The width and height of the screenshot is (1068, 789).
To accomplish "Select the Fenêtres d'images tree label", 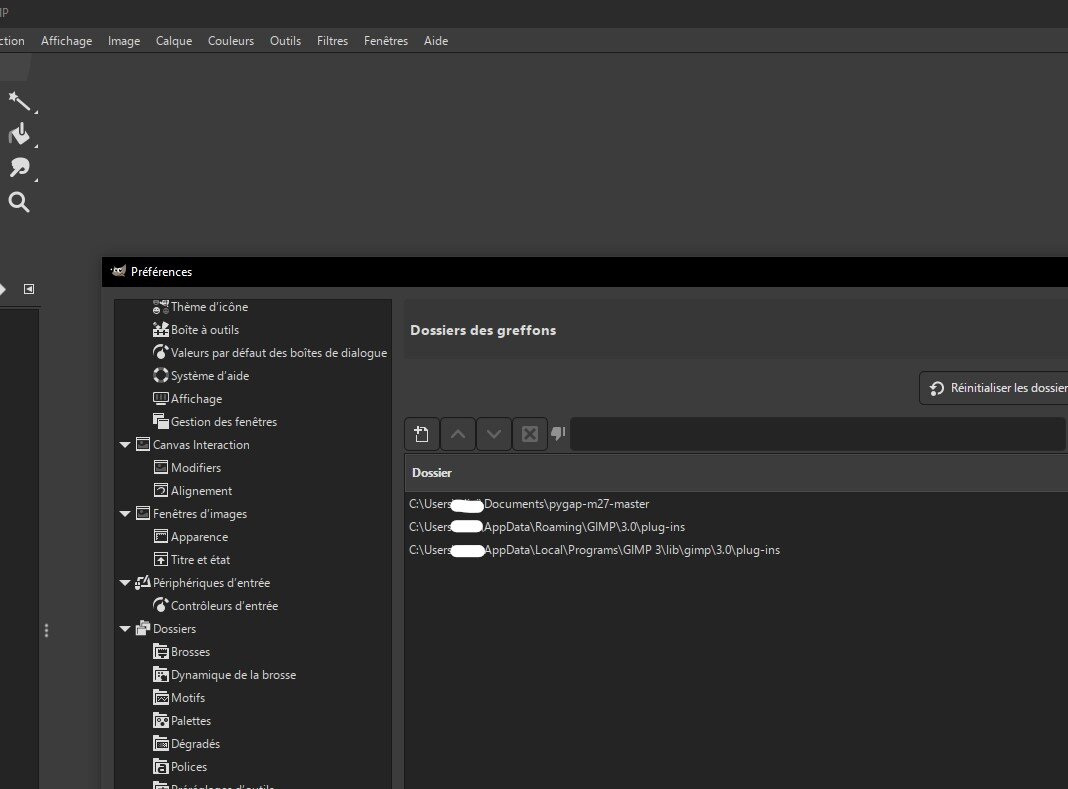I will [x=200, y=514].
